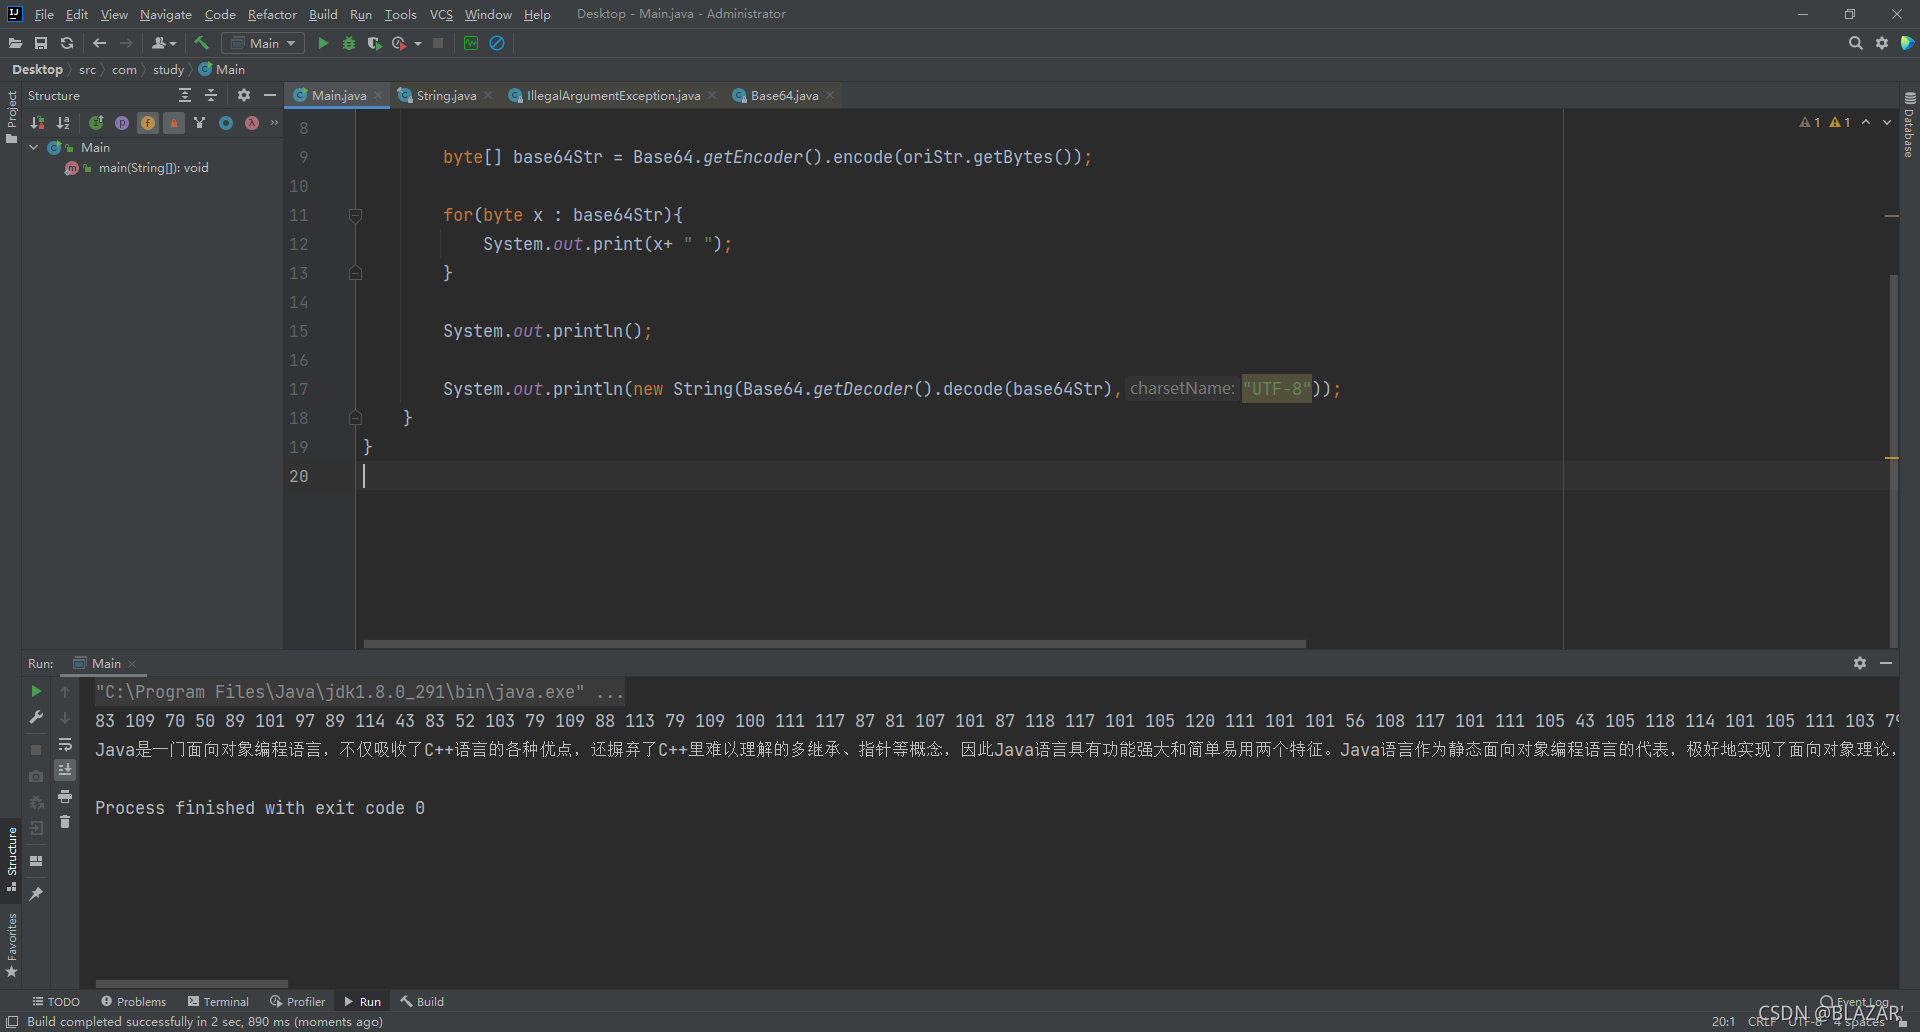Screen dimensions: 1920x1032
Task: Toggle Show Lambdas pink lambda icon
Action: coord(252,123)
